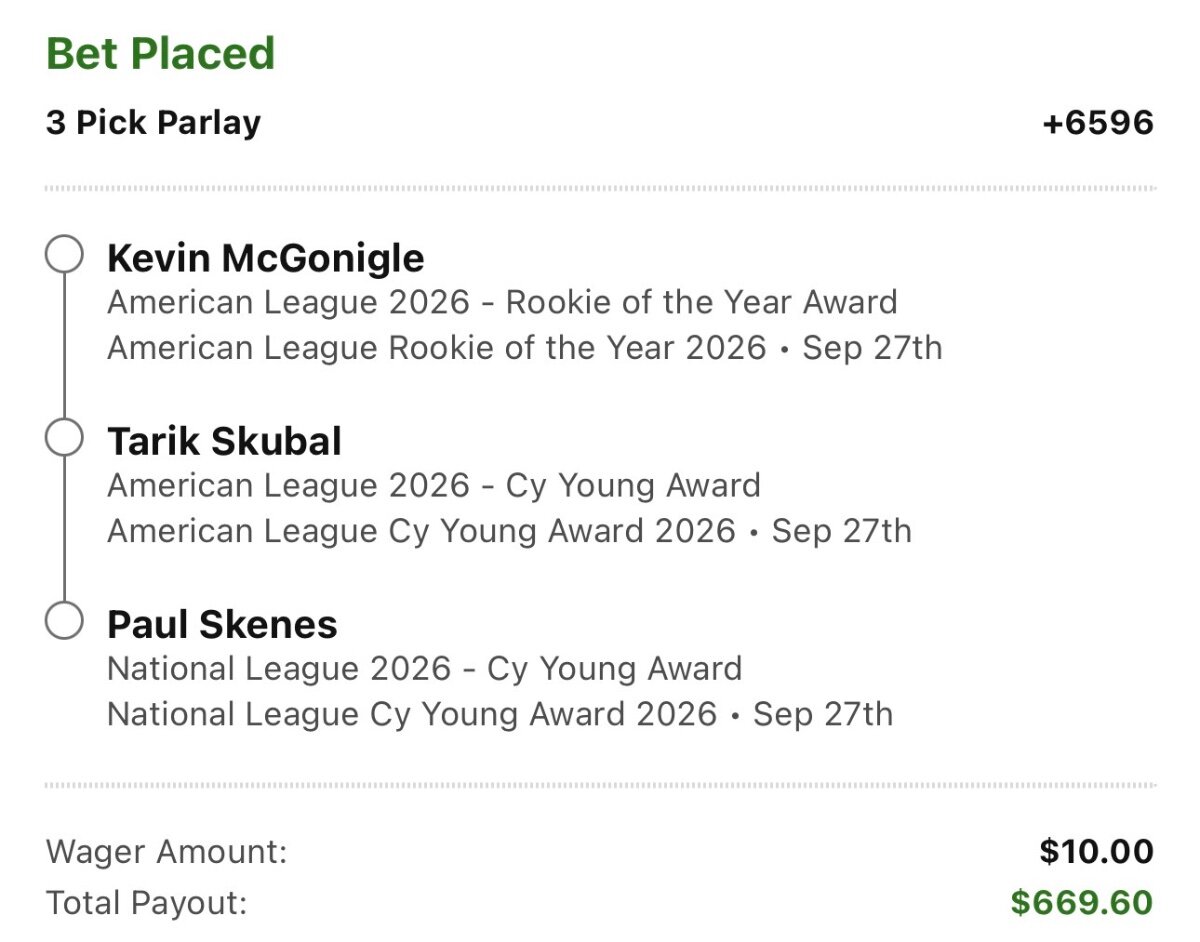The image size is (1200, 942).
Task: Click American League 2026 - Rookie of the Year Award
Action: click(502, 302)
